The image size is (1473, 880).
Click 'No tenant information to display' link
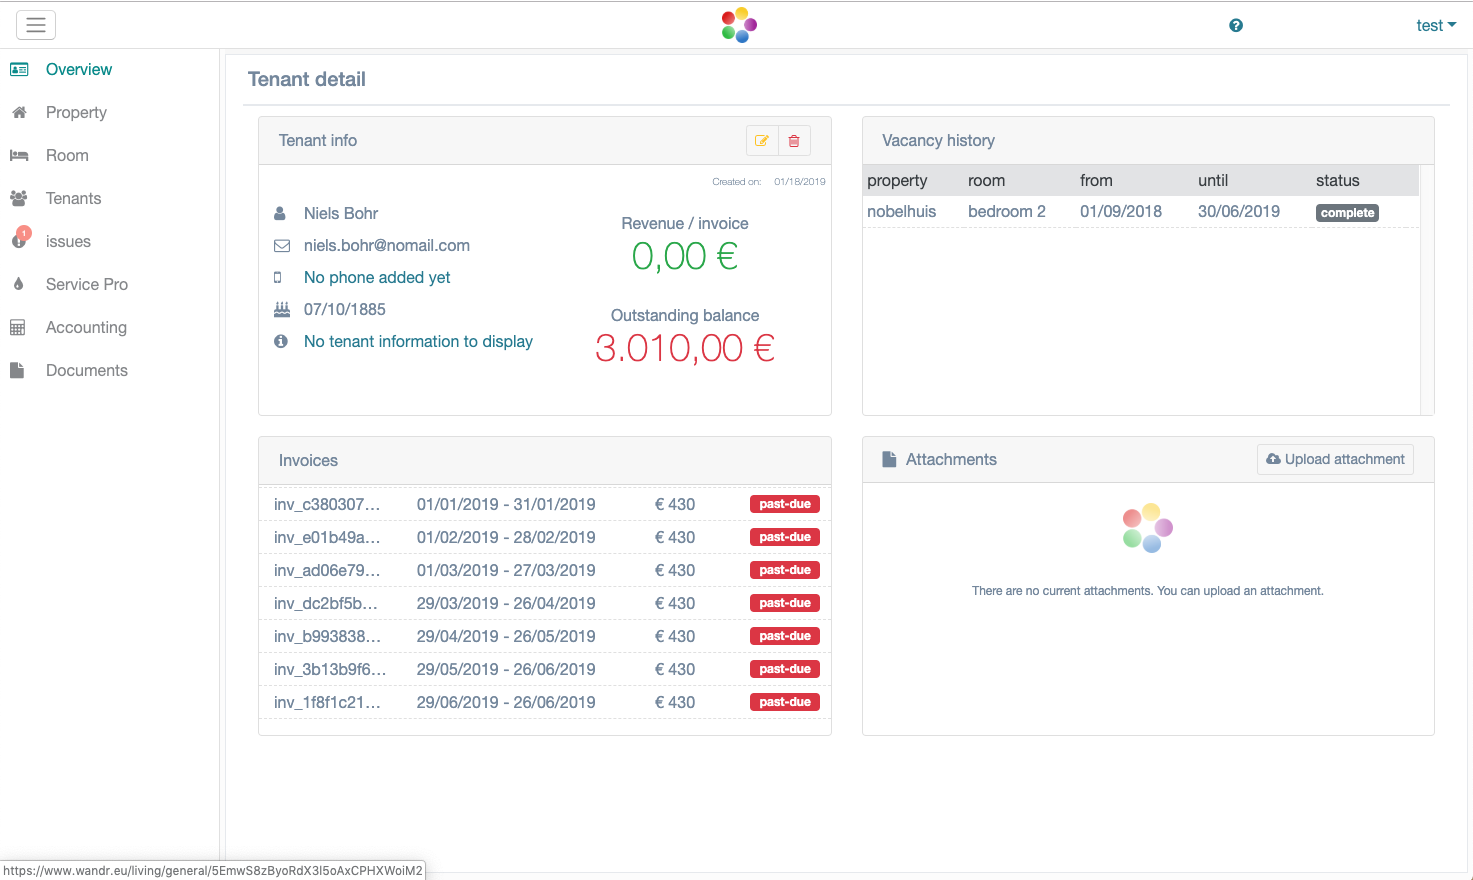(x=418, y=342)
